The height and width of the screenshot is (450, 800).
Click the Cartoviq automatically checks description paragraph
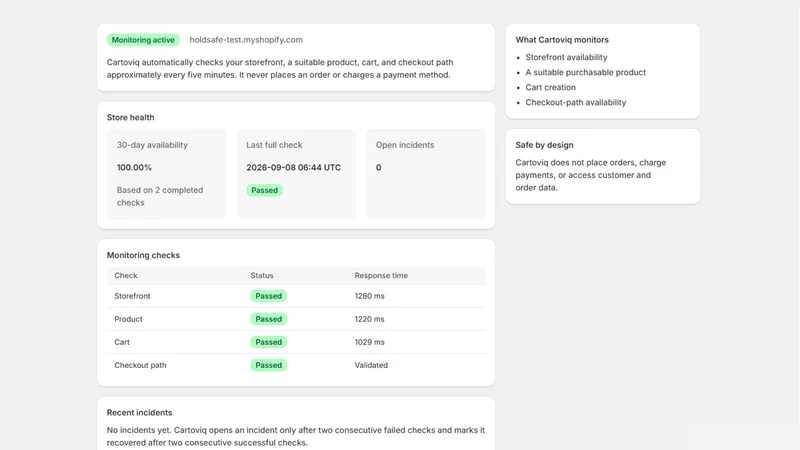tap(280, 68)
